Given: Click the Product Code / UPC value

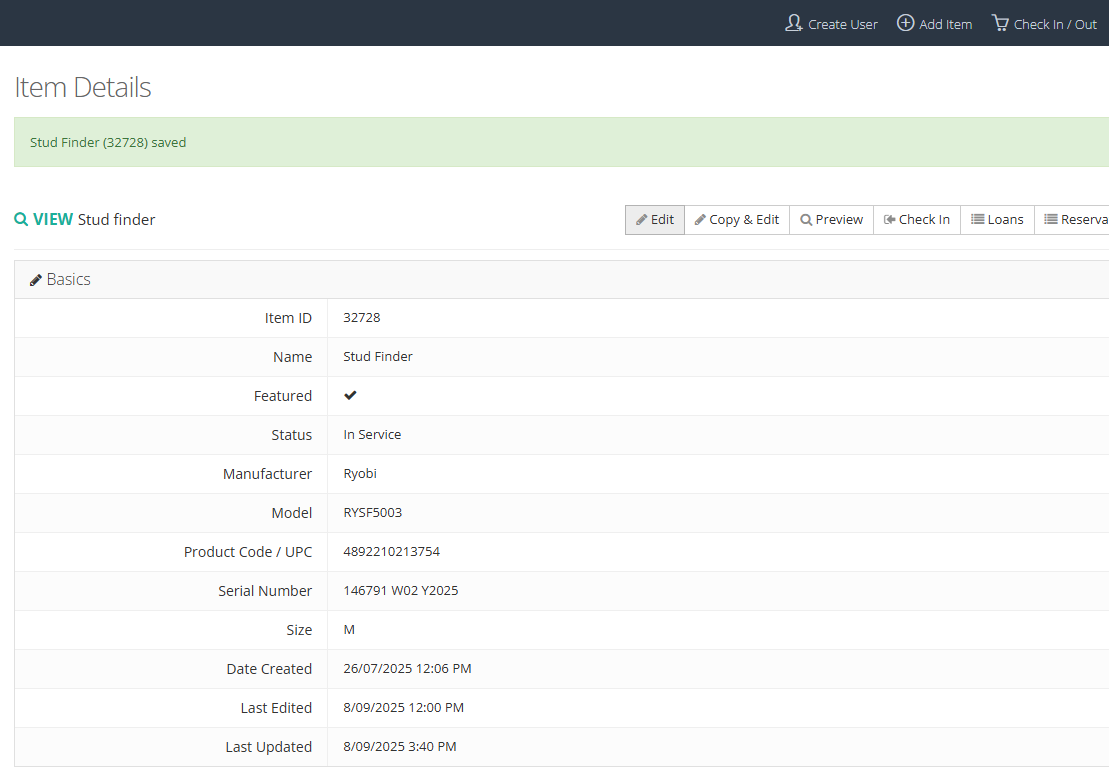Looking at the screenshot, I should 392,552.
